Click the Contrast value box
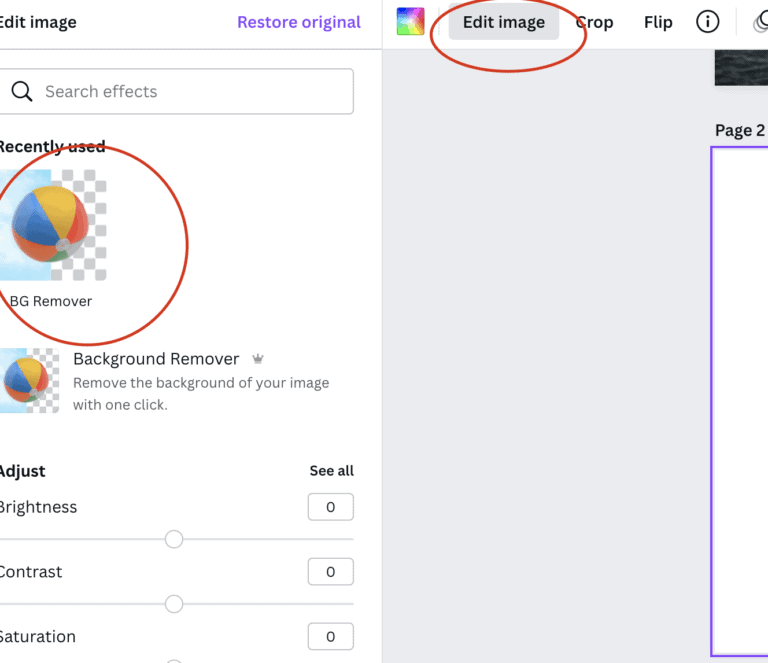The image size is (768, 663). click(x=331, y=571)
